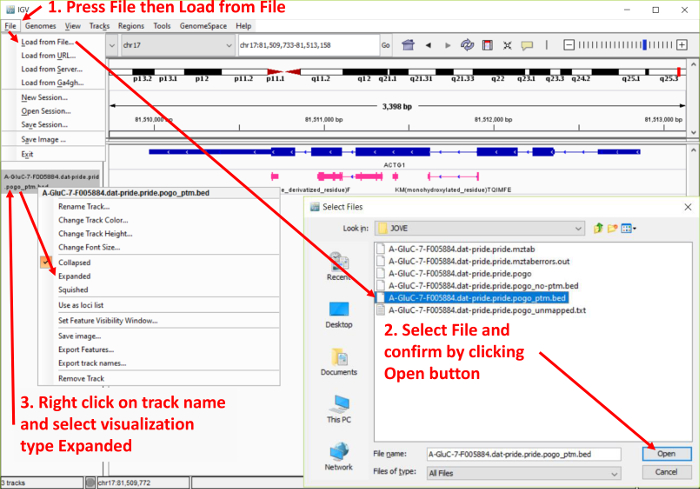
Task: Click the locus text field showing chr17:81,509,733
Action: 308,45
